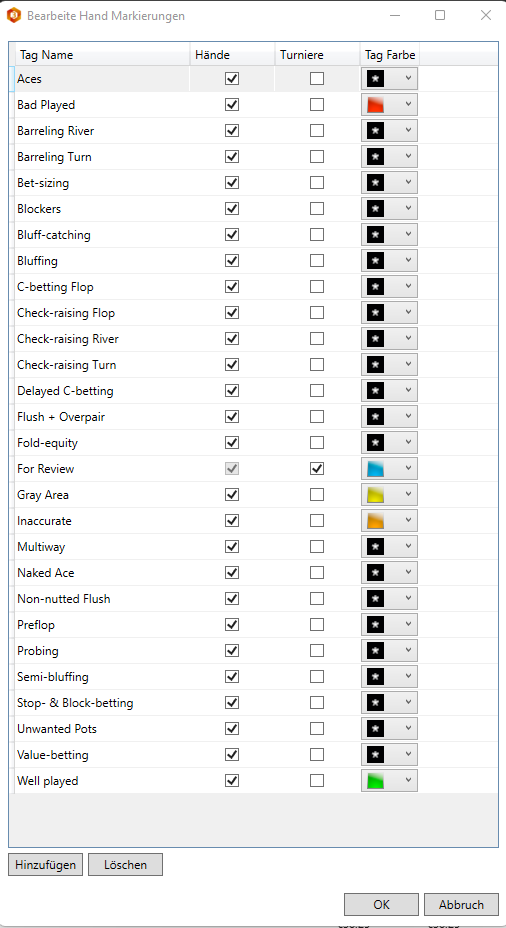Click the black star icon for Bluffing

coord(375,261)
